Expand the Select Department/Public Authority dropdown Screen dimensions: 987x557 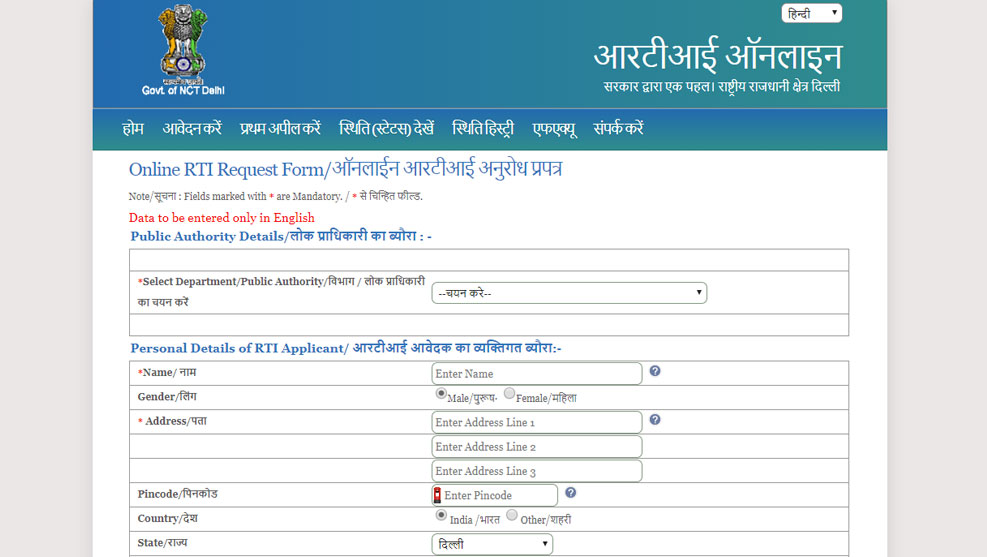click(569, 293)
